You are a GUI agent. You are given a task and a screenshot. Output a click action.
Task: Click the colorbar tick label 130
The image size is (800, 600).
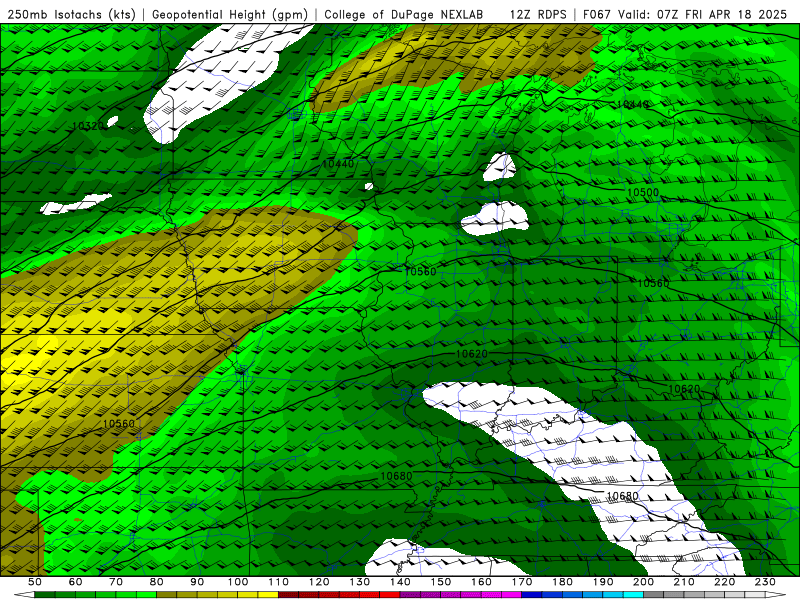[360, 582]
